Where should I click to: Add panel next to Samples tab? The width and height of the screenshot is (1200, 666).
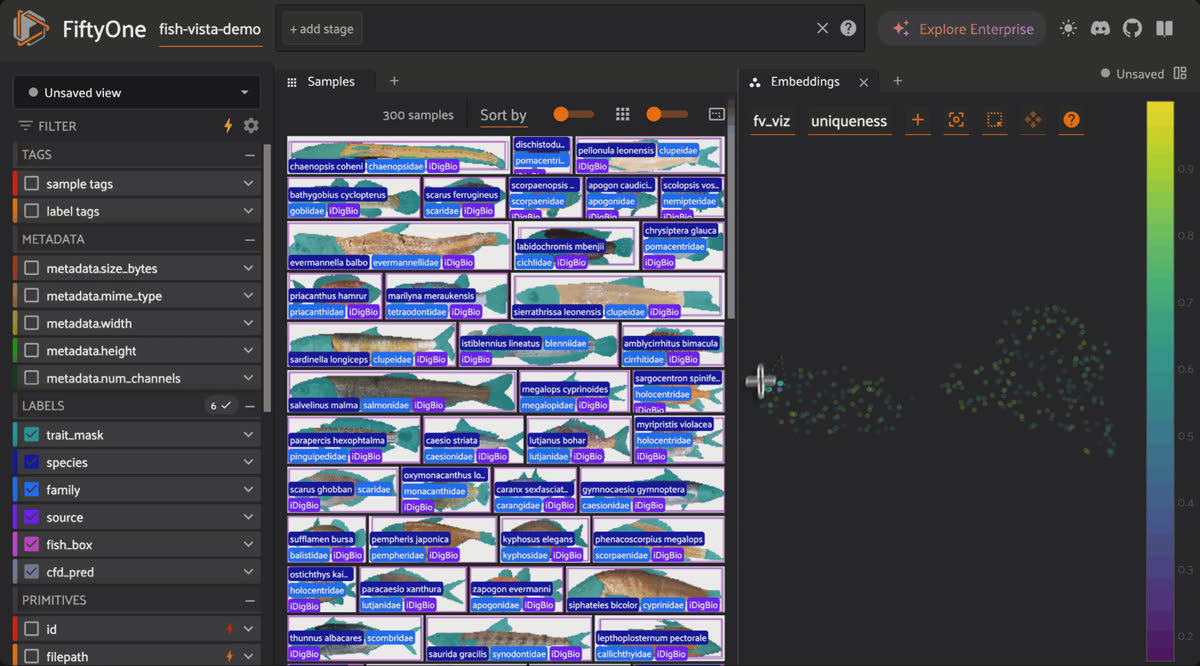click(x=394, y=81)
